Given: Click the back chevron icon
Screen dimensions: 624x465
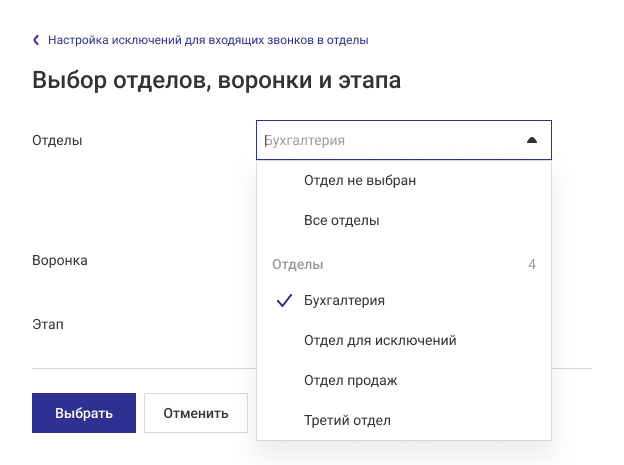Looking at the screenshot, I should tap(37, 41).
